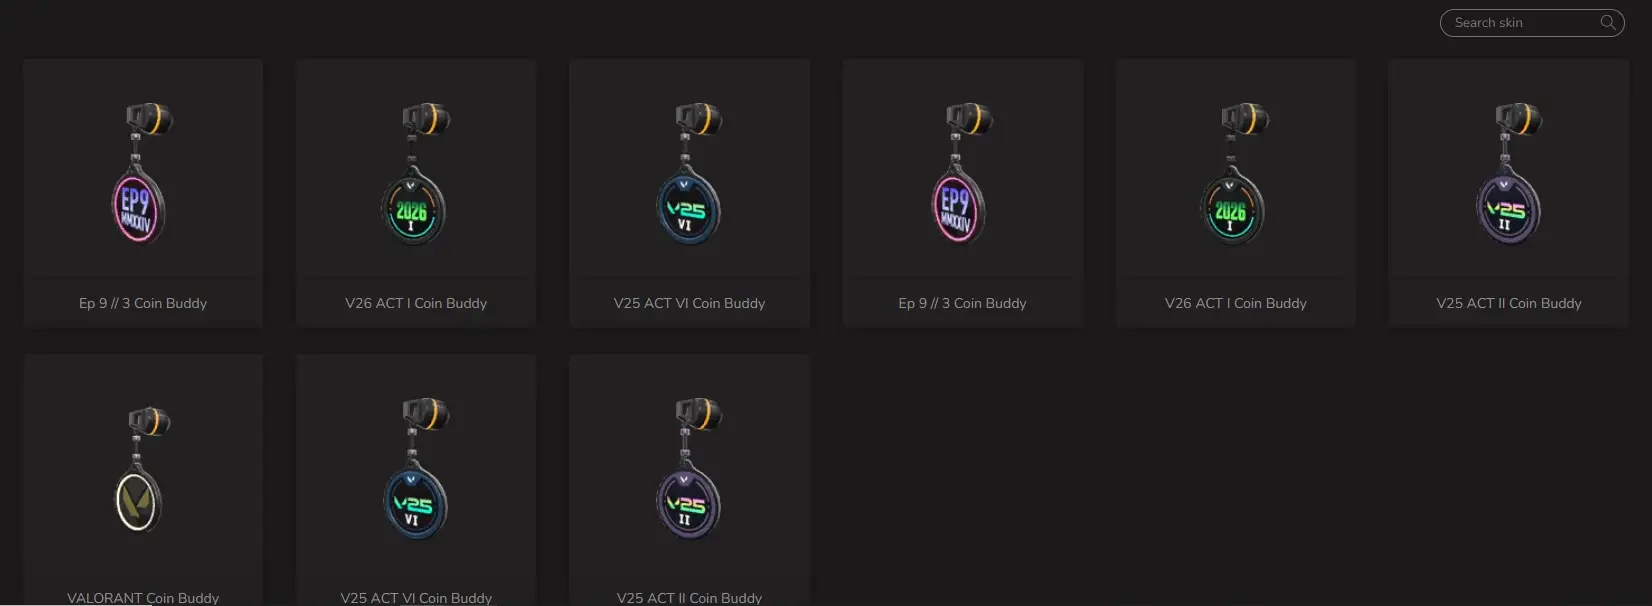
Task: Focus the Search skin input field
Action: coord(1531,23)
